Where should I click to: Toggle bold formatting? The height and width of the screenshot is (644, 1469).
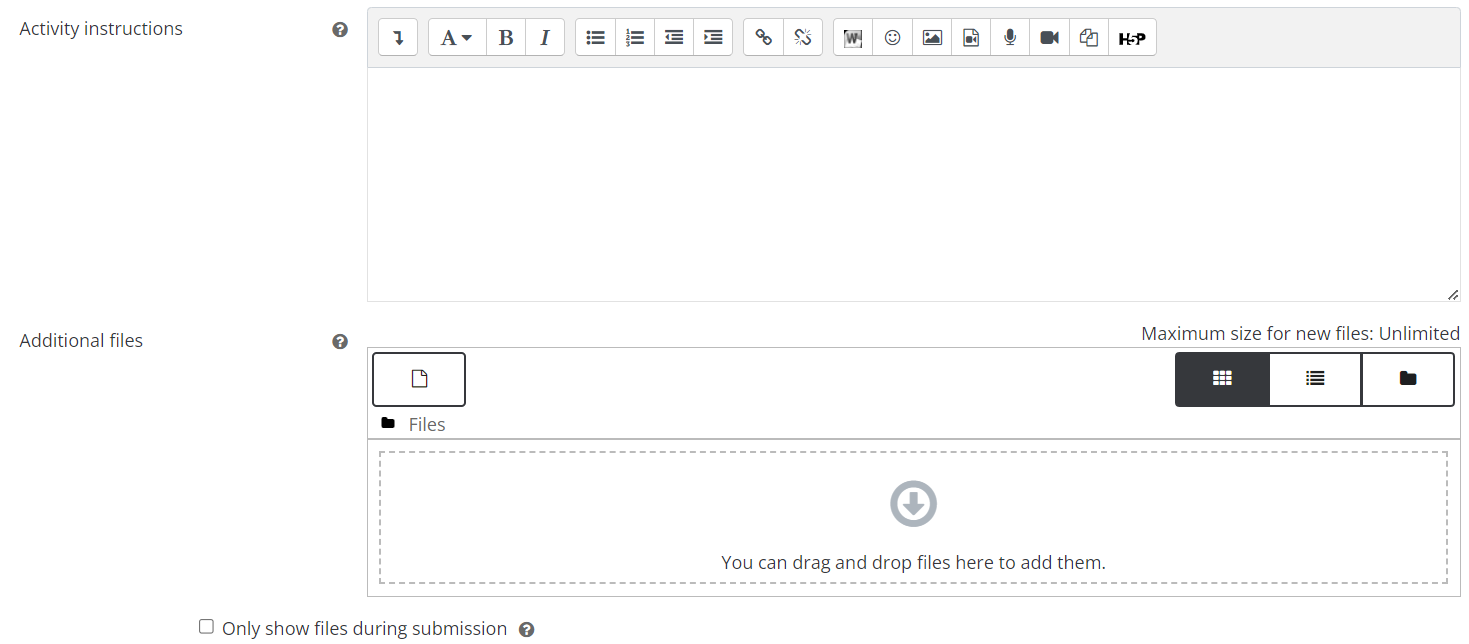pyautogui.click(x=506, y=38)
